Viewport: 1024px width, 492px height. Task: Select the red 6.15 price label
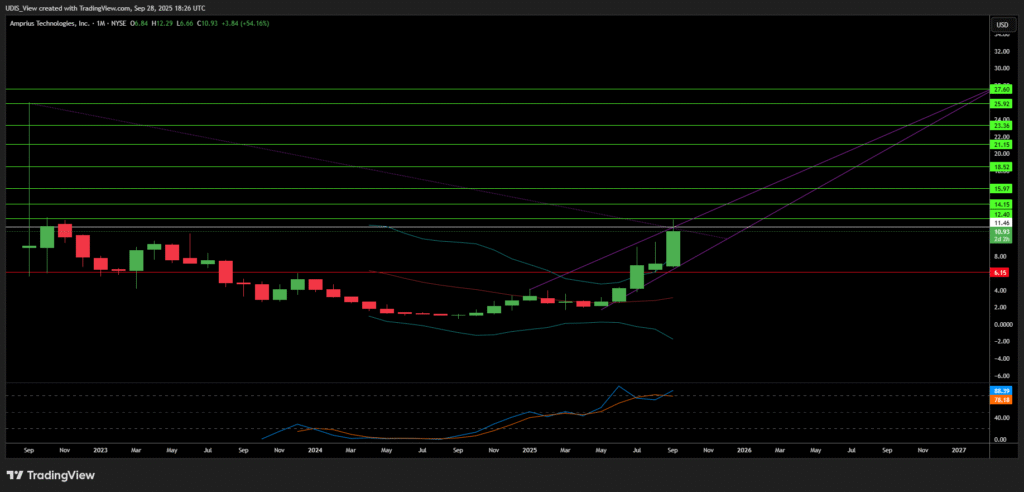(998, 272)
